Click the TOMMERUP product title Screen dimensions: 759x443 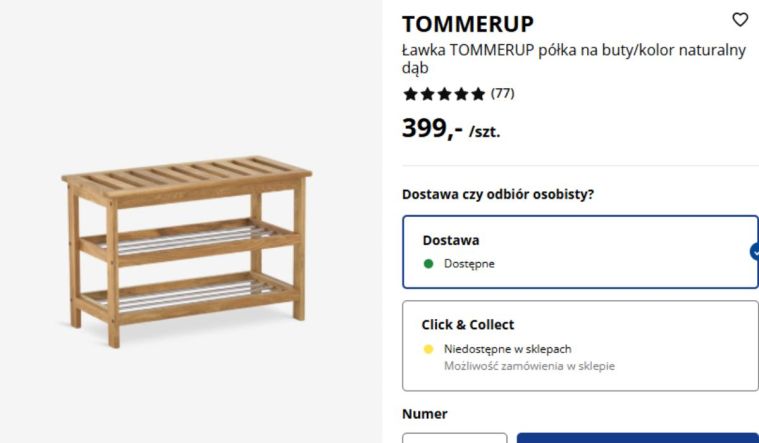point(468,24)
